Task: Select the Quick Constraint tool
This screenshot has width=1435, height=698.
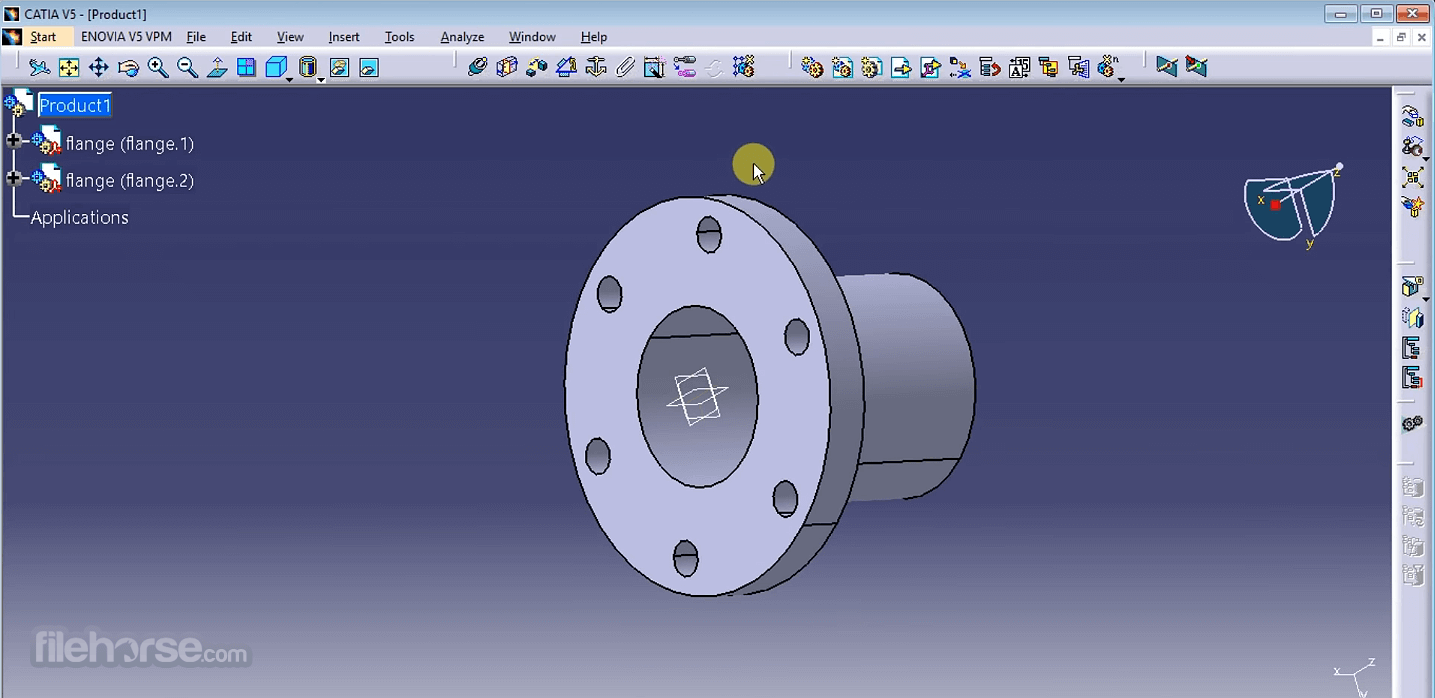Action: (655, 67)
